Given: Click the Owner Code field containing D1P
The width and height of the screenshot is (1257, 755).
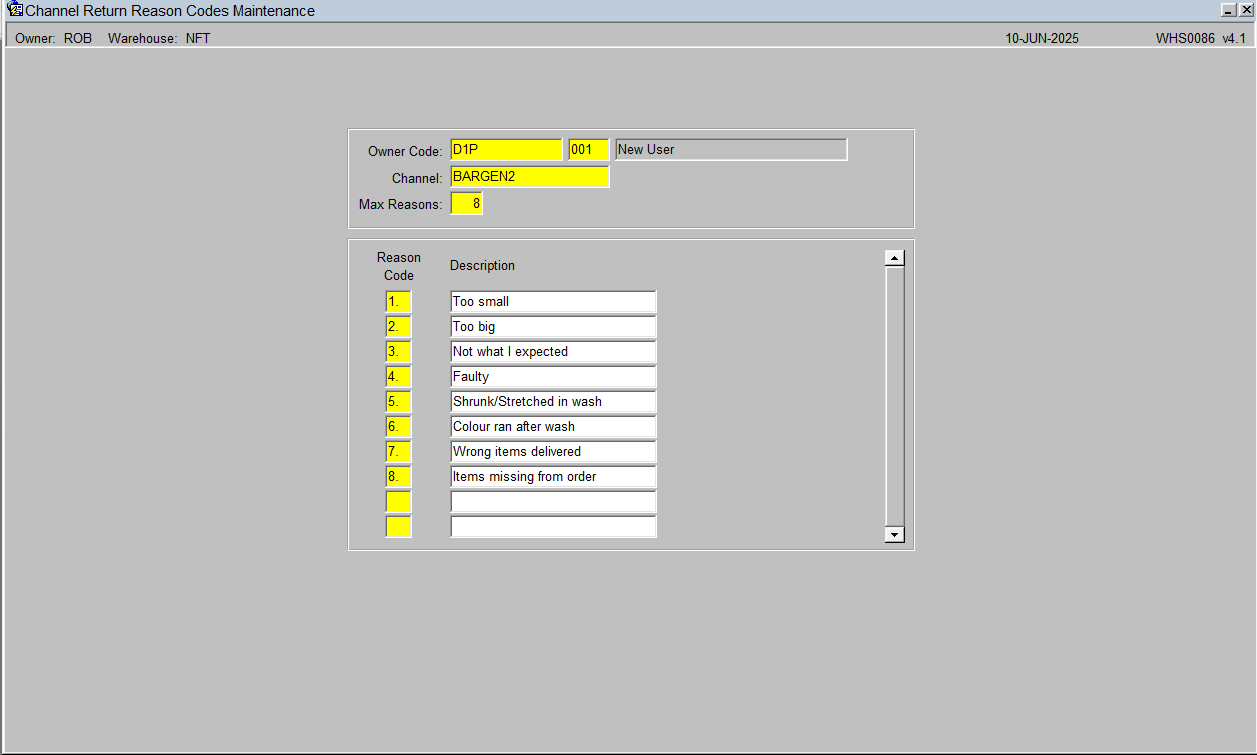Looking at the screenshot, I should (x=506, y=150).
